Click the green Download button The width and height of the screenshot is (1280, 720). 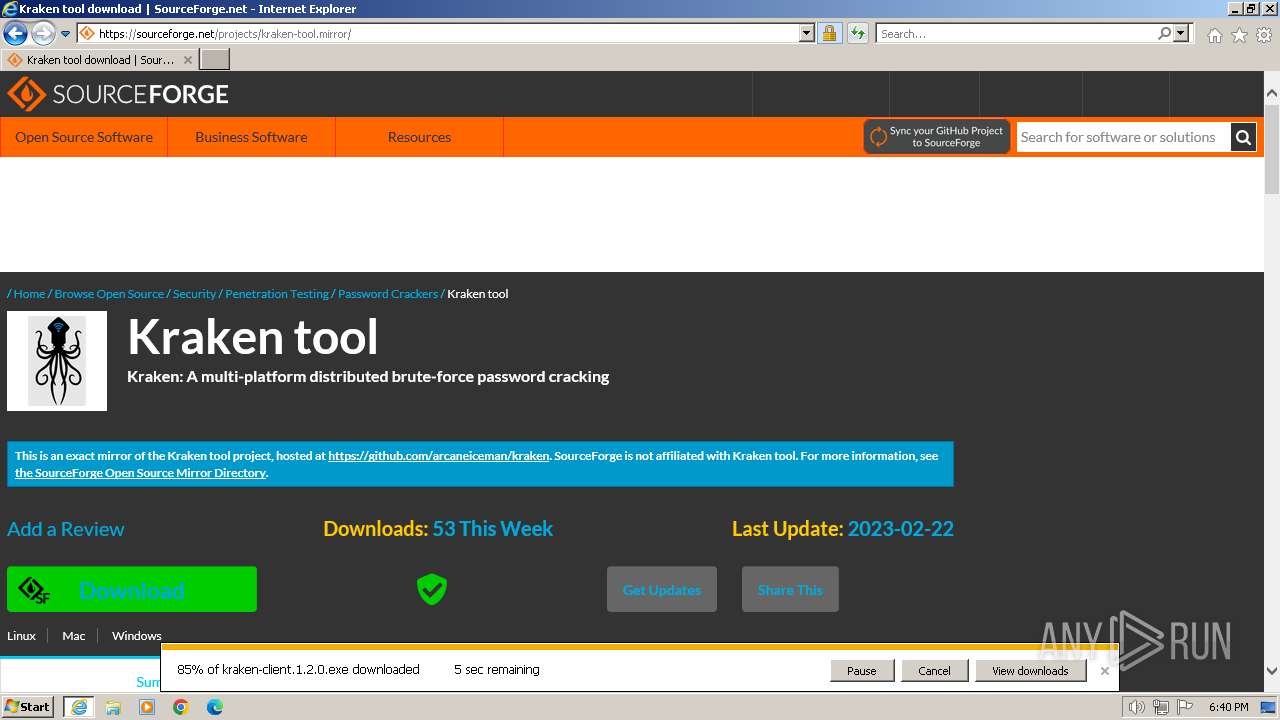click(132, 589)
